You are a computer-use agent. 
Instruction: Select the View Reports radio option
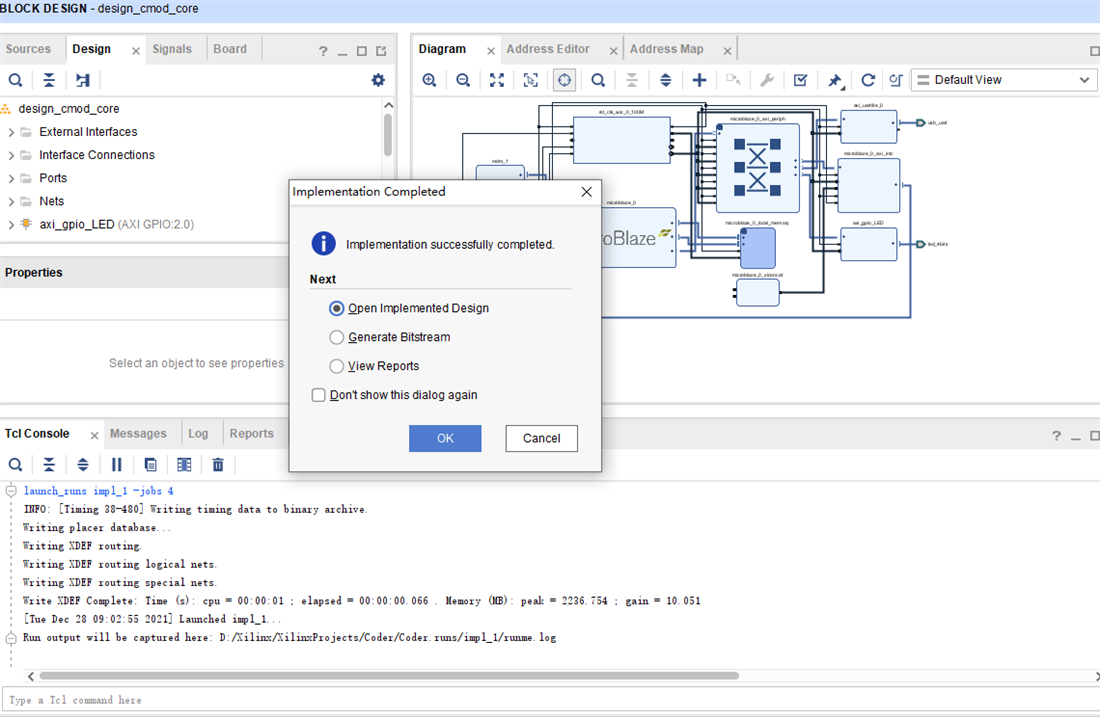pos(337,366)
